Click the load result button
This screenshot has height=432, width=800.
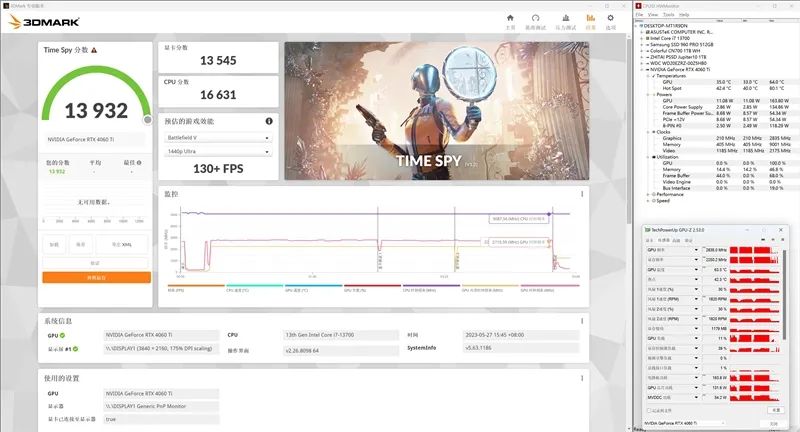point(54,245)
